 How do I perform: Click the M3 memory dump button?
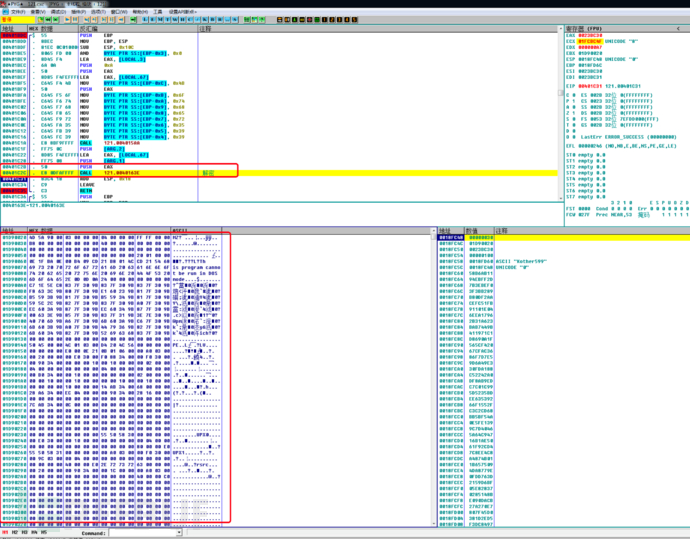pos(25,532)
